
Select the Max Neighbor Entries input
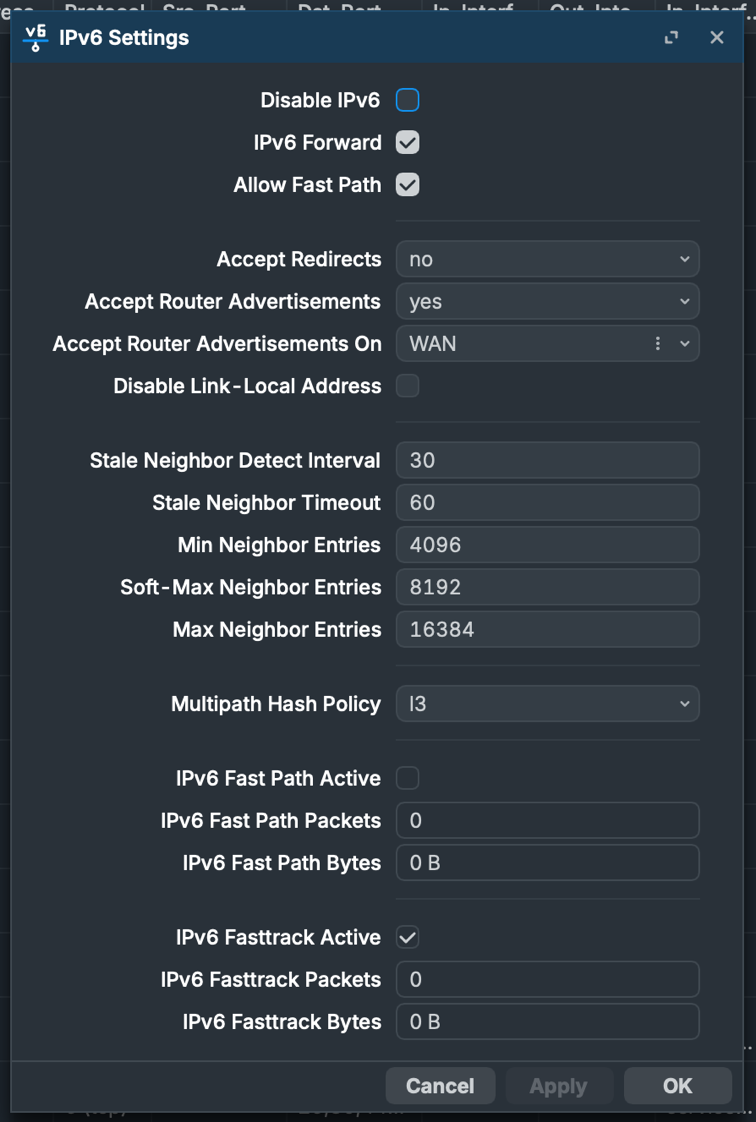548,630
